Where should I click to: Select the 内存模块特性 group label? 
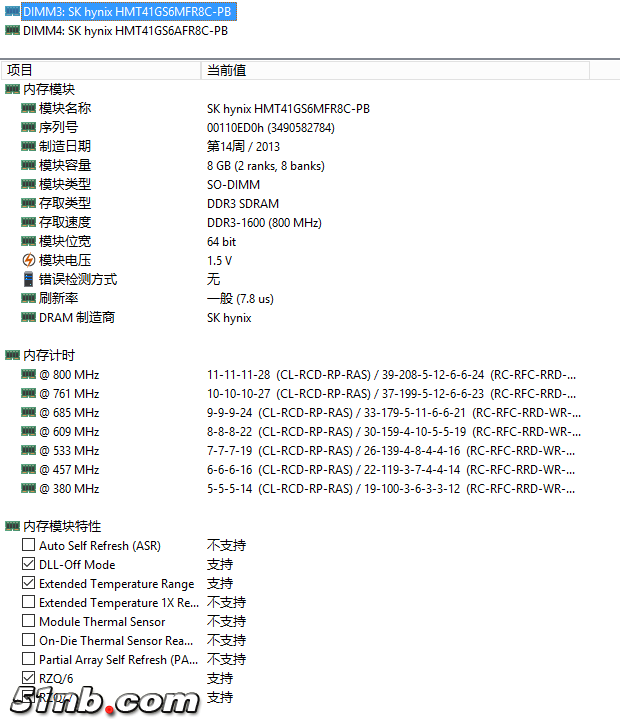(62, 526)
